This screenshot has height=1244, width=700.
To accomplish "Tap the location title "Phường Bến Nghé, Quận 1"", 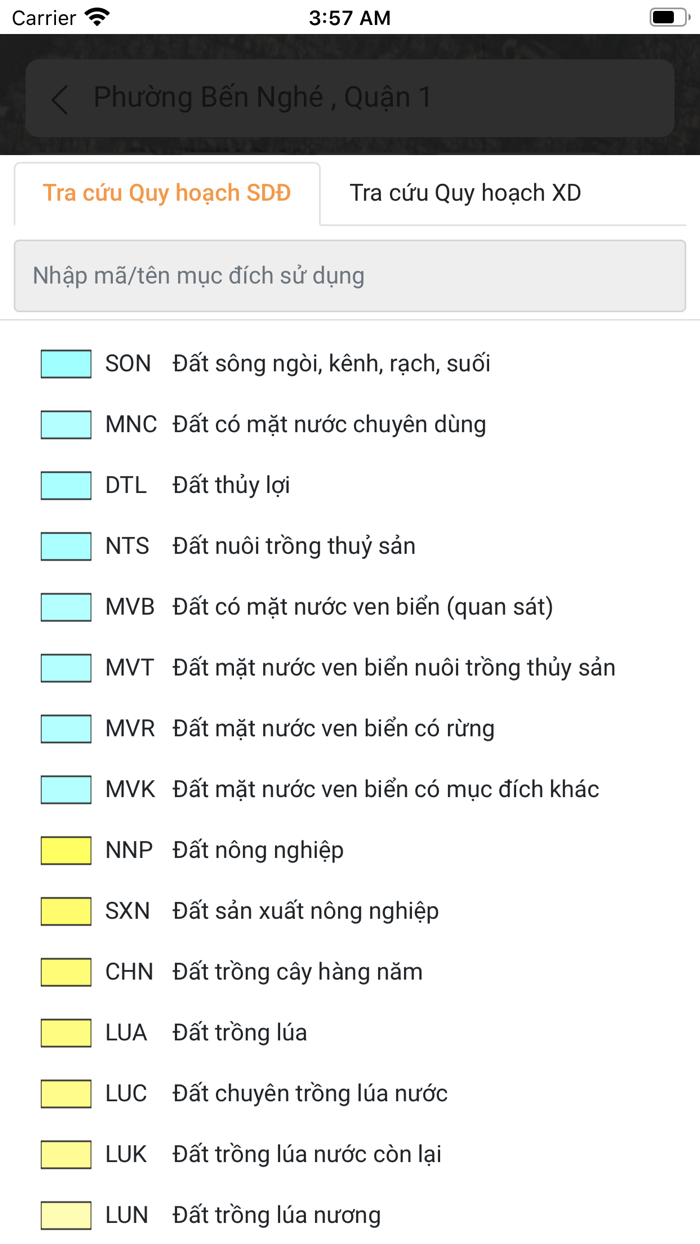I will coord(262,97).
